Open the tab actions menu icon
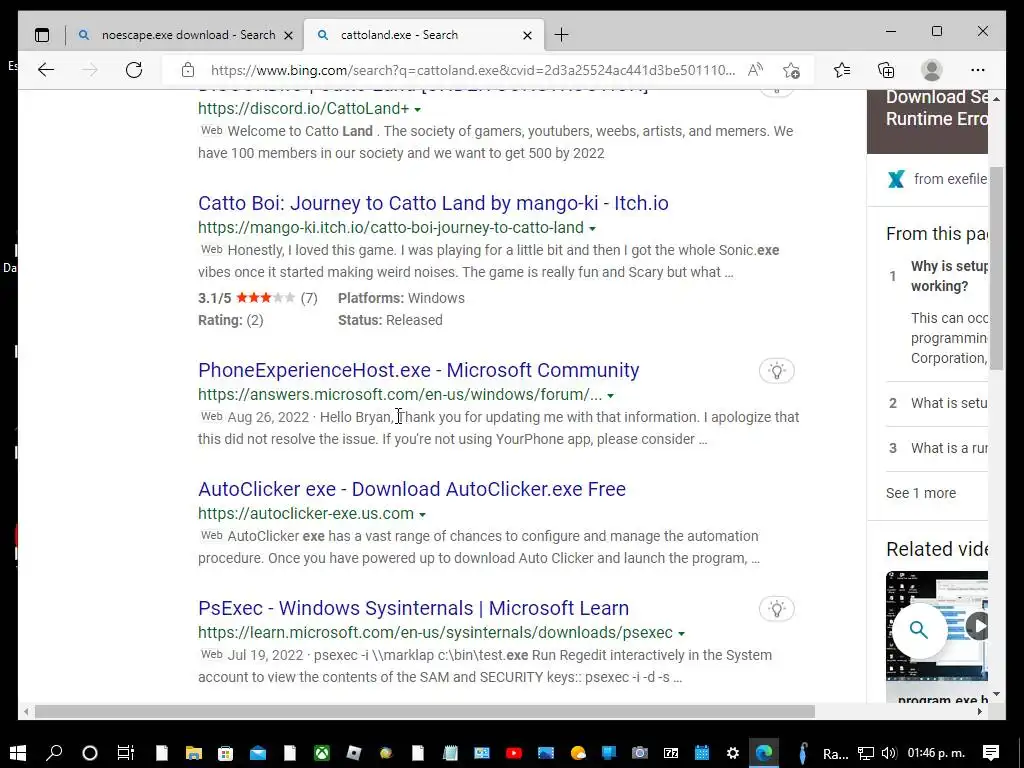The image size is (1024, 768). tap(42, 35)
